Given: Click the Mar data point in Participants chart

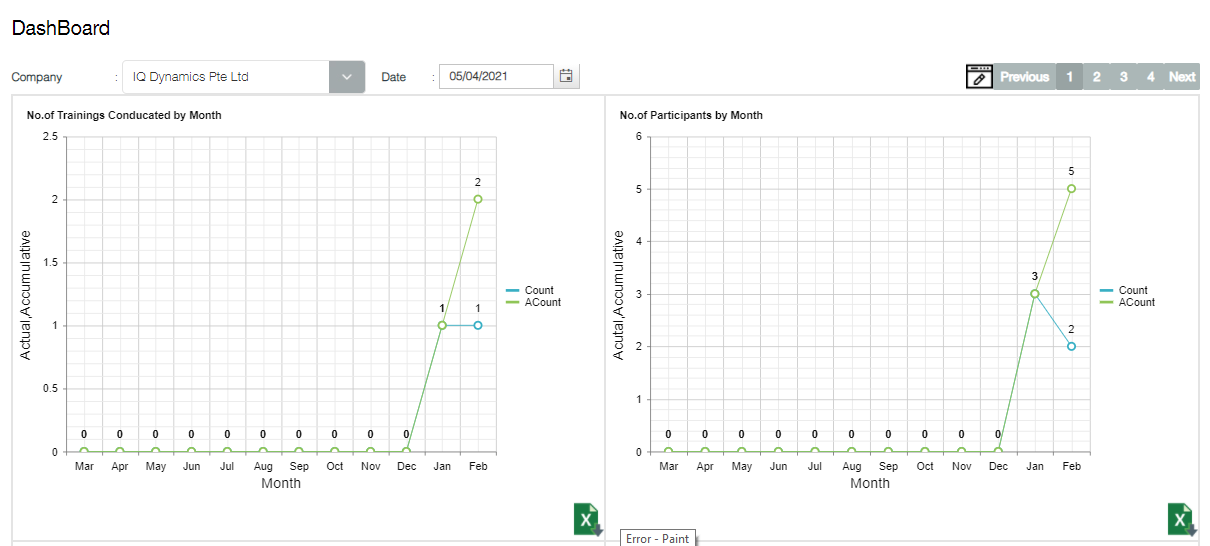Looking at the screenshot, I should pyautogui.click(x=668, y=451).
